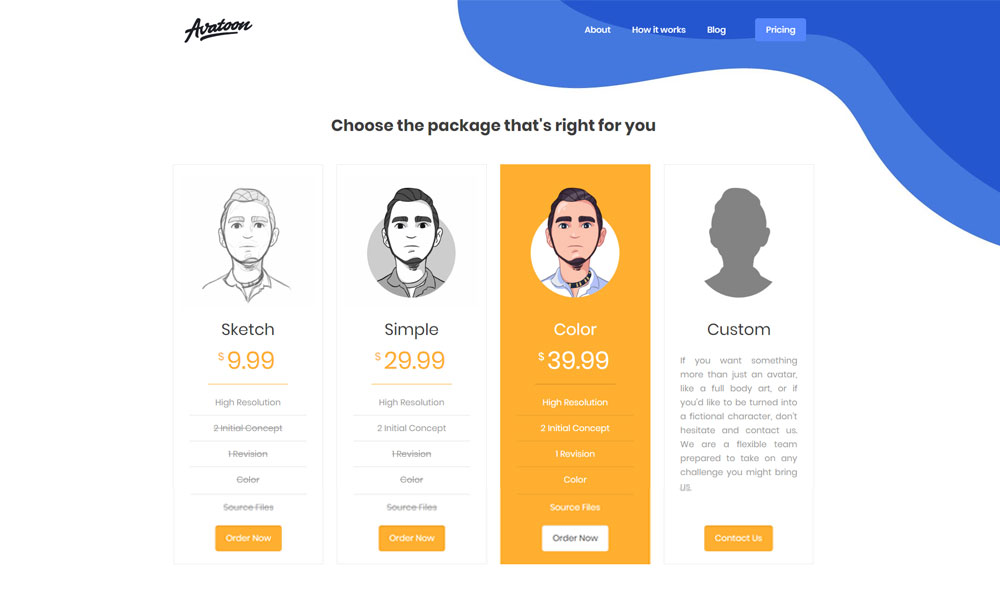Viewport: 1000px width, 600px height.
Task: Click the $9.99 Sketch price
Action: [247, 360]
